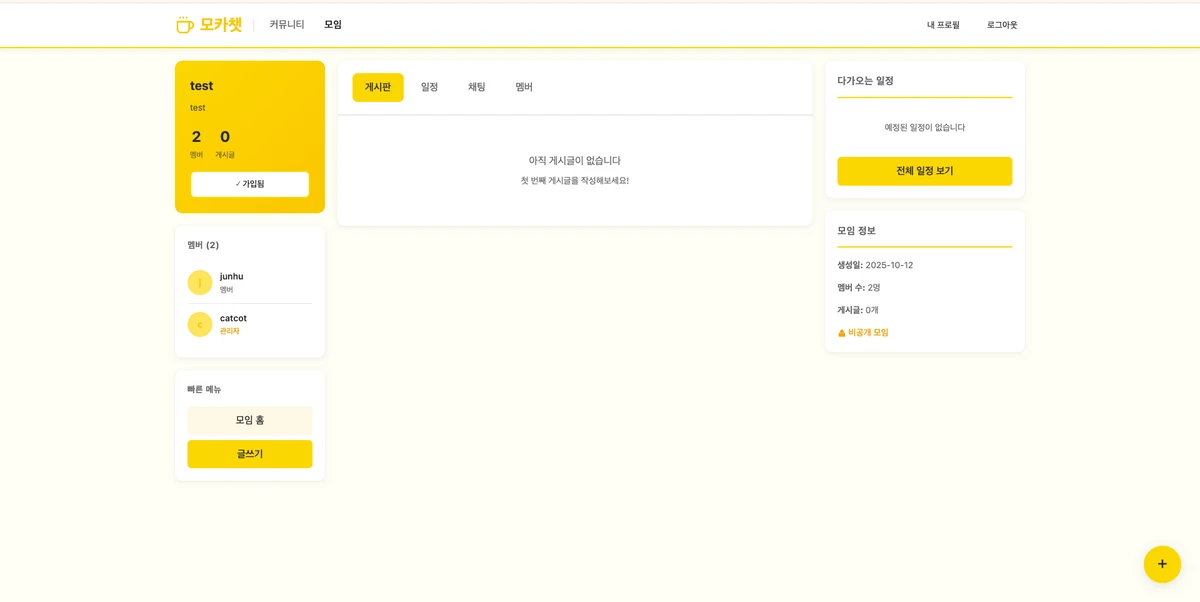Switch to the 채팅 tab
1200x602 pixels.
pos(477,87)
